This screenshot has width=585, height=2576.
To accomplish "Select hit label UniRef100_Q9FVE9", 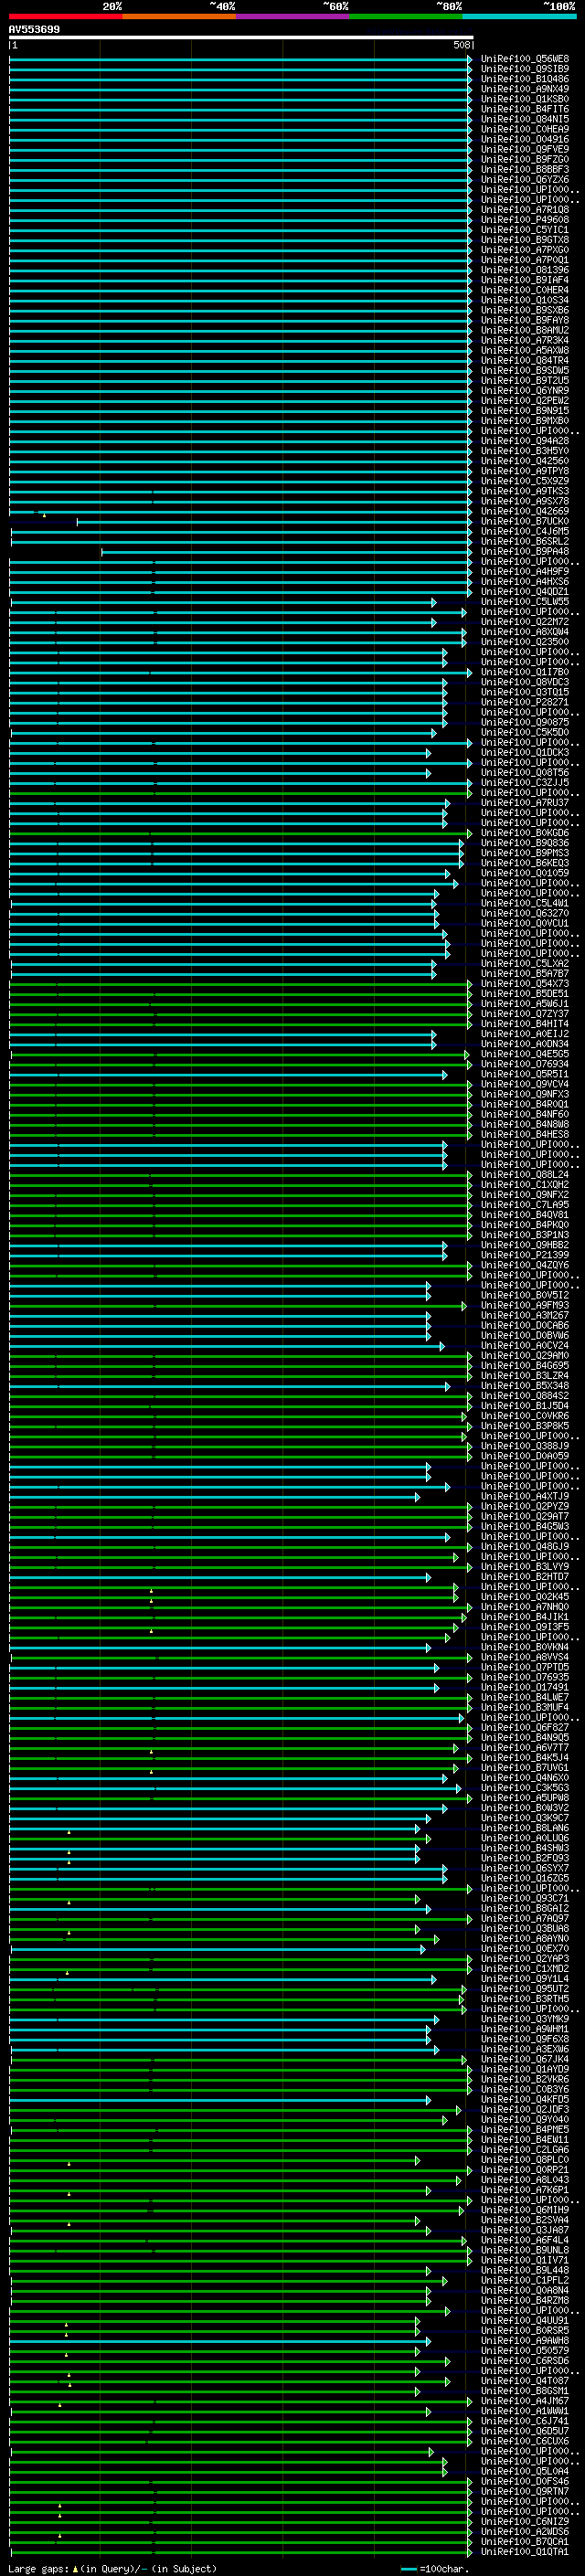I will point(525,149).
